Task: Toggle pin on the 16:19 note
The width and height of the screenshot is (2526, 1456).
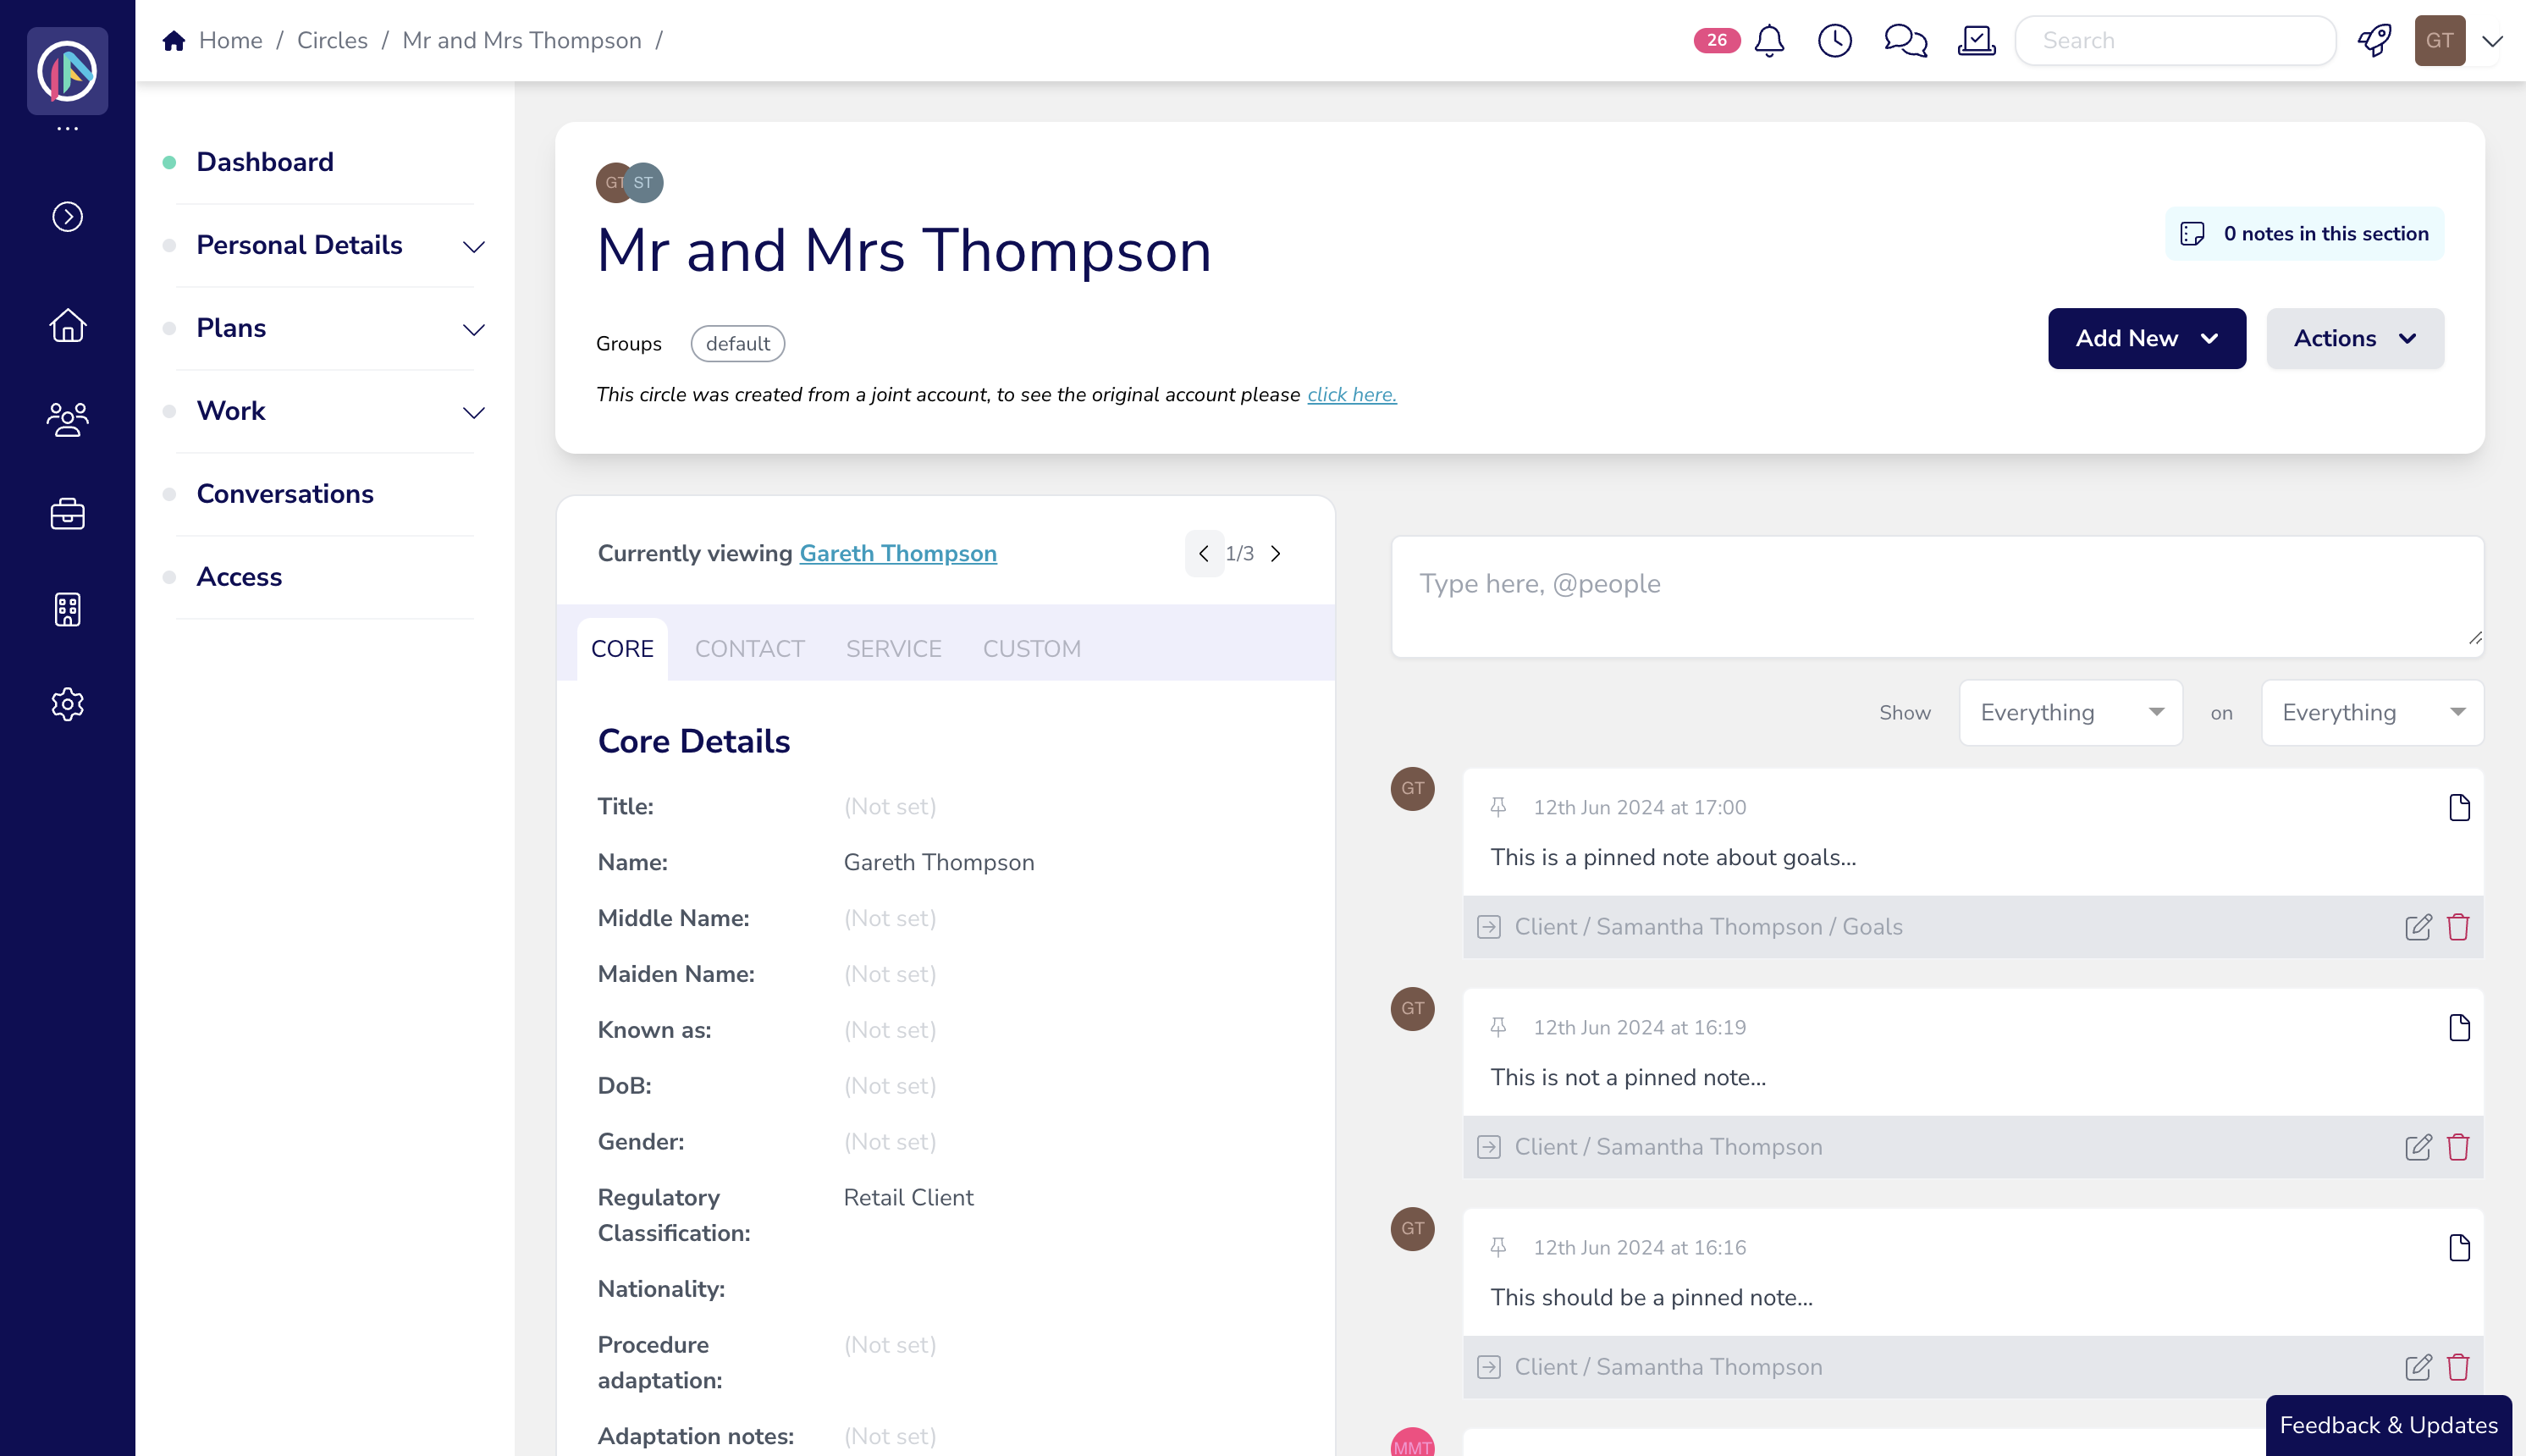Action: click(x=1498, y=1027)
